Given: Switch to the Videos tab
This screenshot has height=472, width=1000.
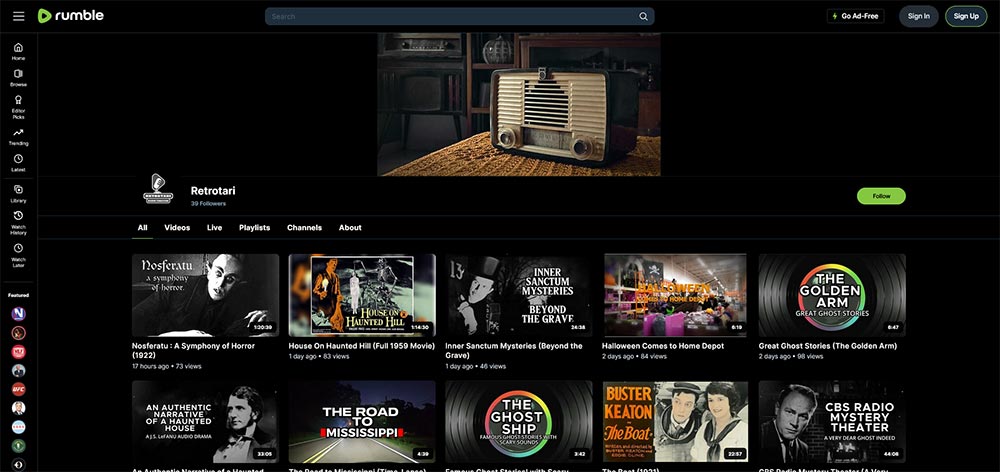Looking at the screenshot, I should coord(177,228).
